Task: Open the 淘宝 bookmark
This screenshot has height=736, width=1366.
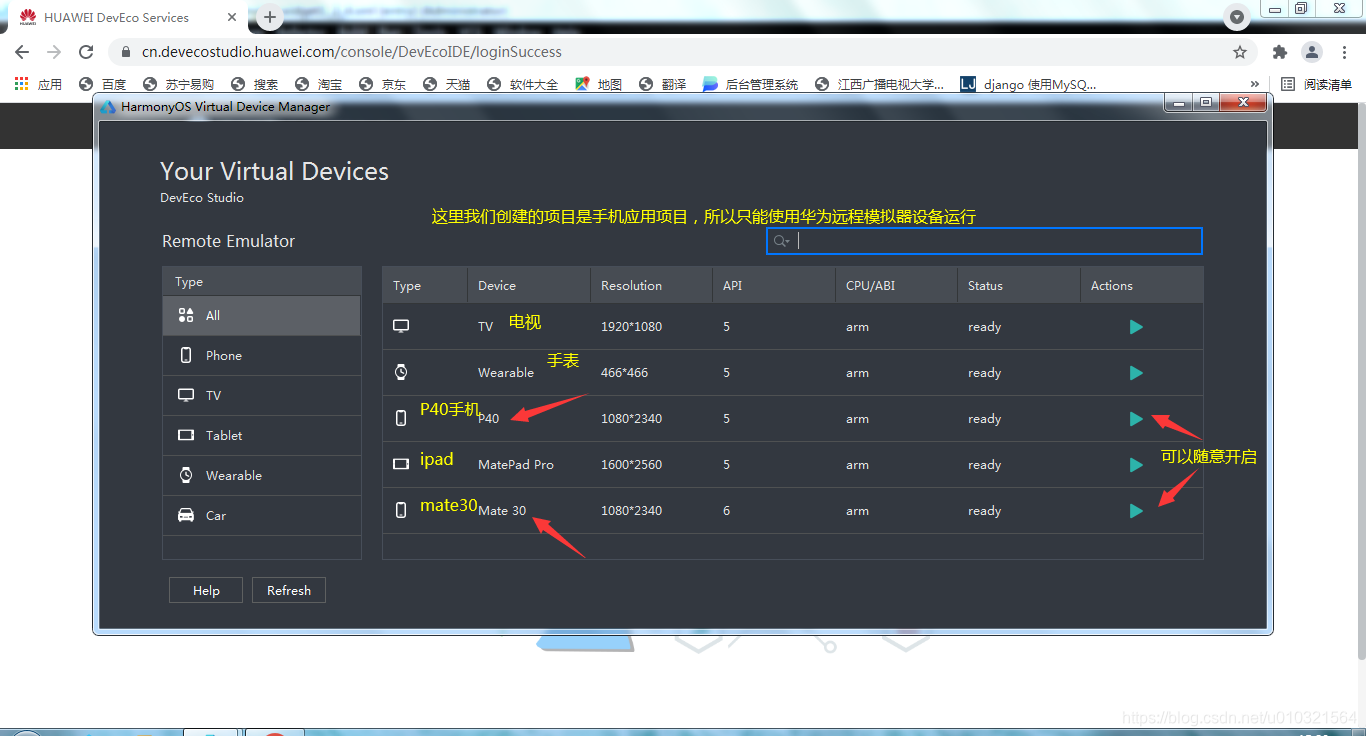Action: (x=318, y=85)
